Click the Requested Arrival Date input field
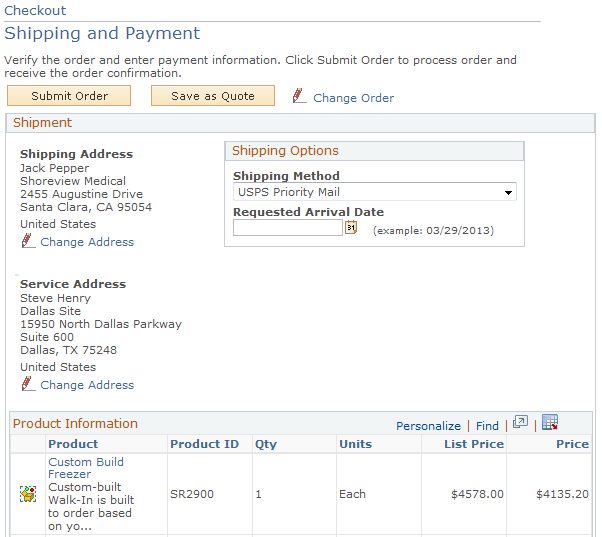 [288, 228]
